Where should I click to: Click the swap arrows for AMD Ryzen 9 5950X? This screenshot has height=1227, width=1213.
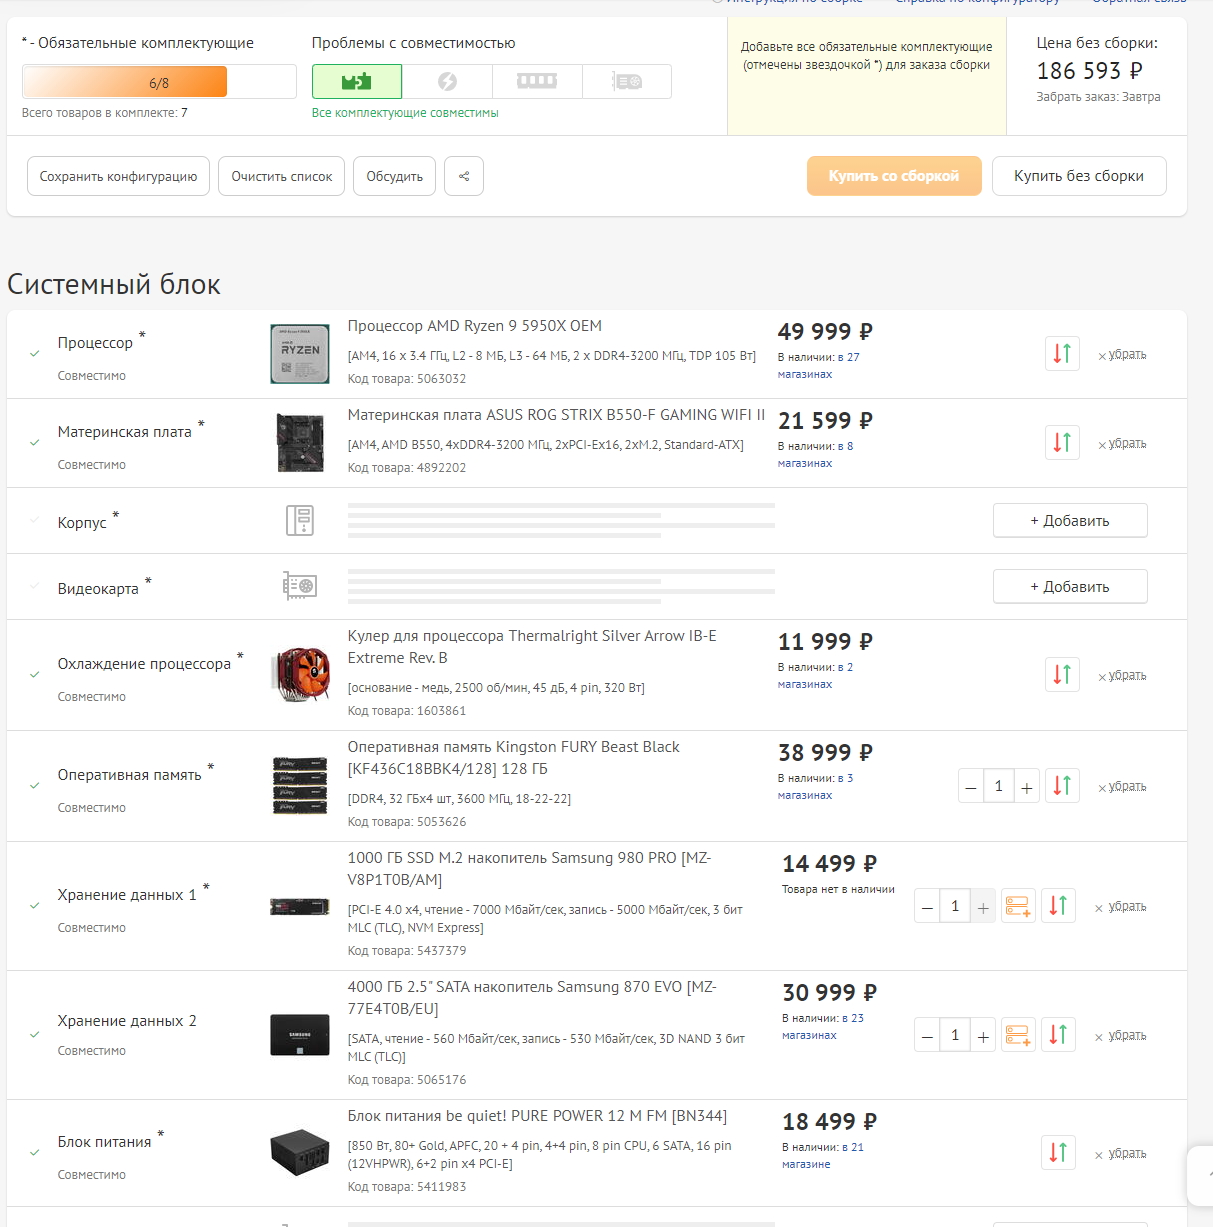click(1062, 353)
